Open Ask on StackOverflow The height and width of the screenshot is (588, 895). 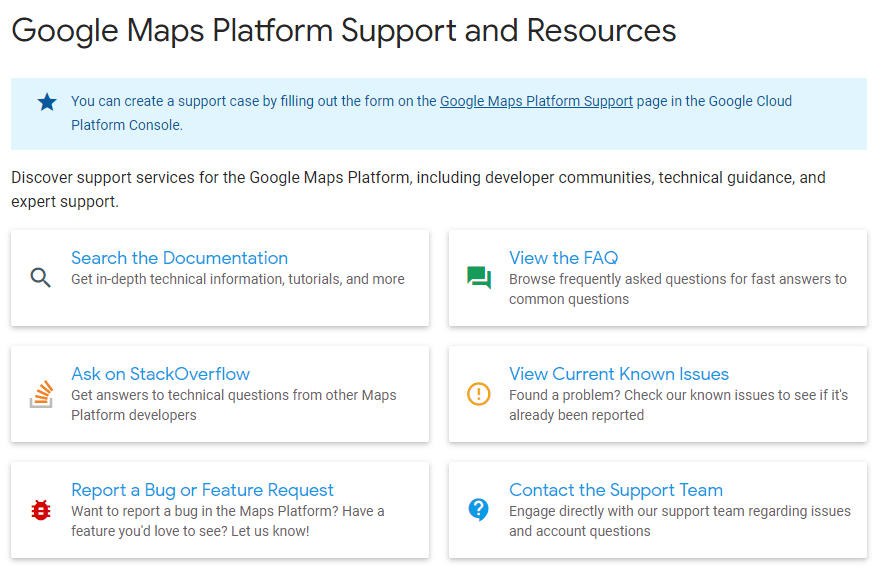(x=160, y=374)
